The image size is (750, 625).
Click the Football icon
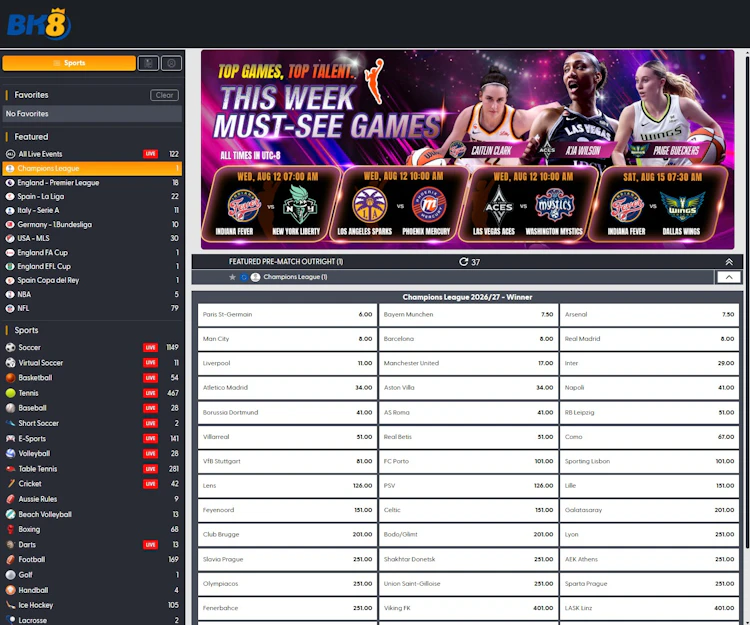tap(11, 559)
